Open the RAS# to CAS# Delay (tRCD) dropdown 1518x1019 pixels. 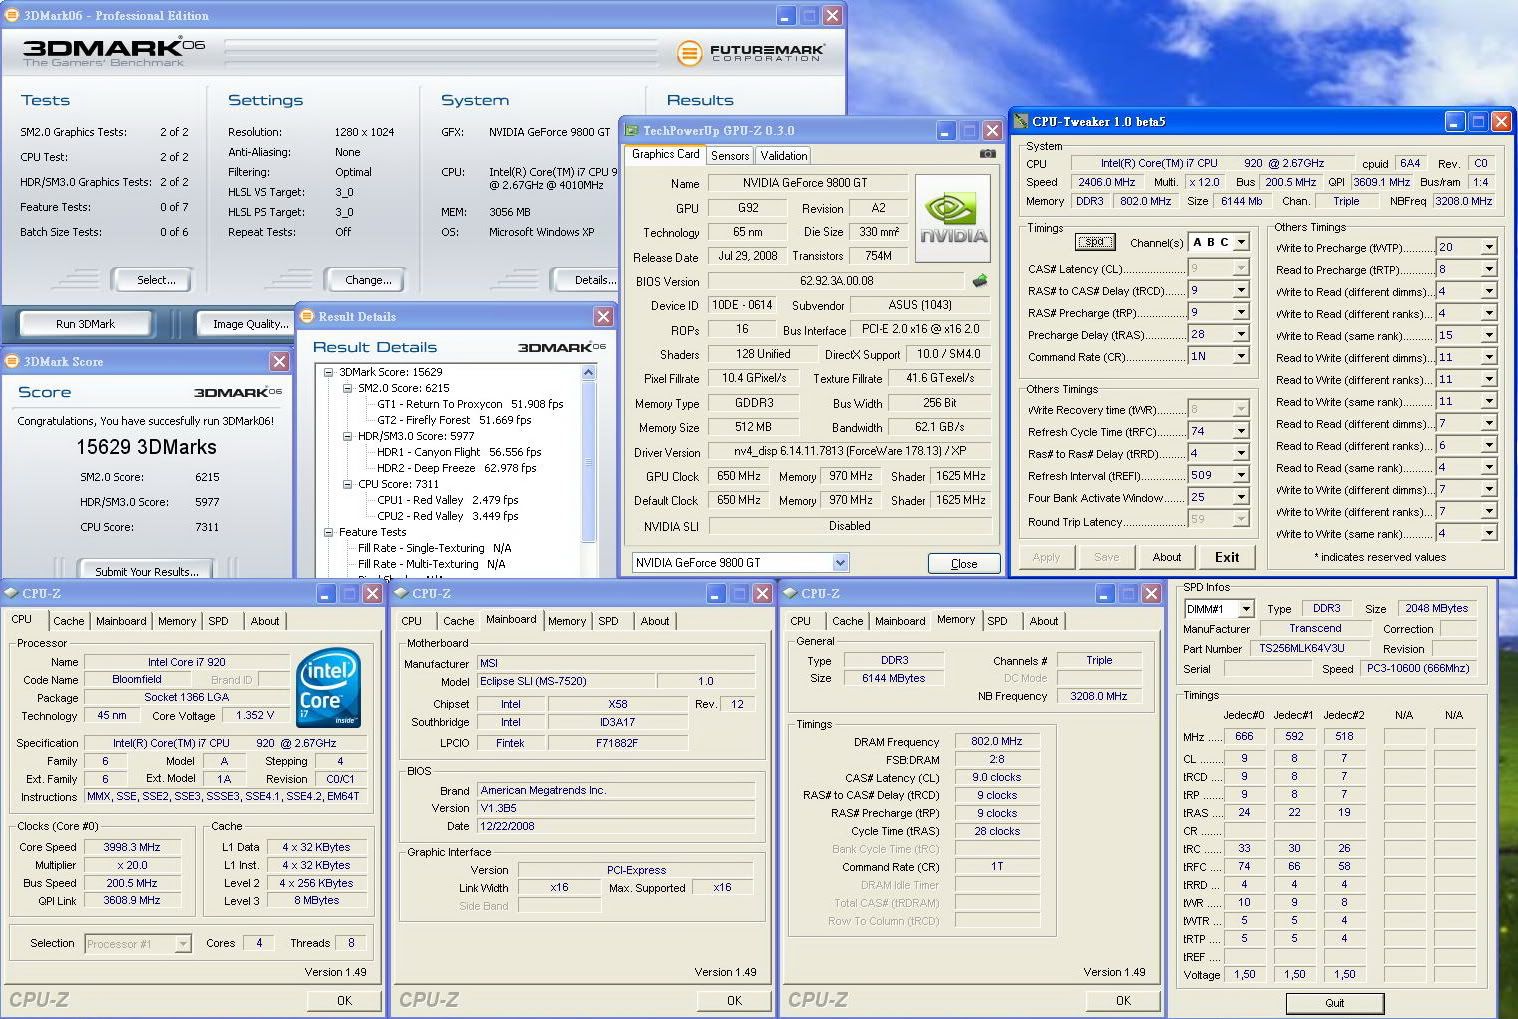coord(1241,290)
